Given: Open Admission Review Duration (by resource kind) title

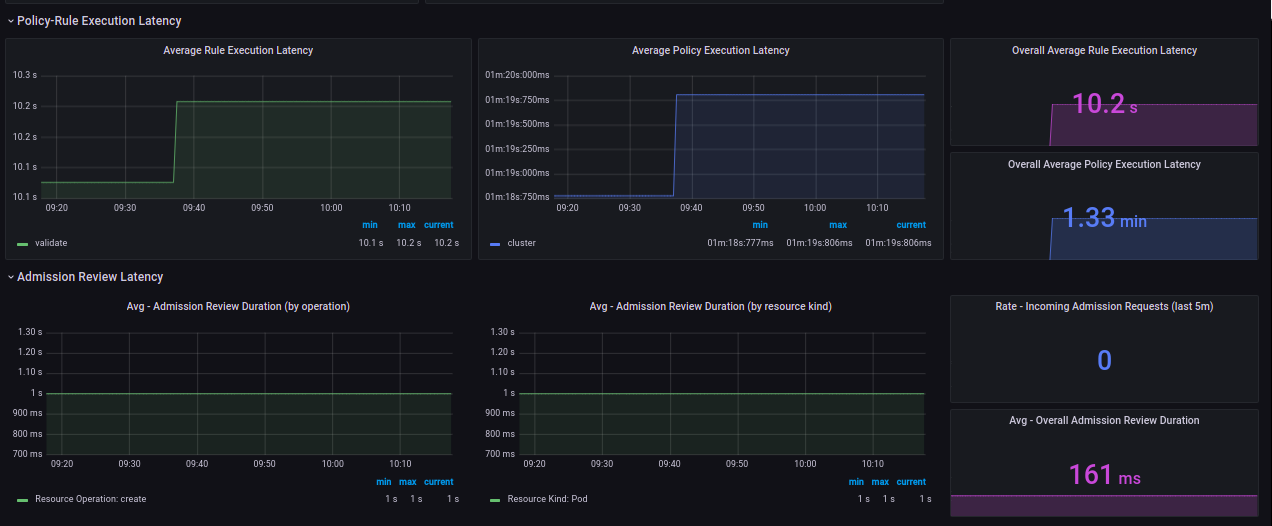Looking at the screenshot, I should [x=711, y=306].
